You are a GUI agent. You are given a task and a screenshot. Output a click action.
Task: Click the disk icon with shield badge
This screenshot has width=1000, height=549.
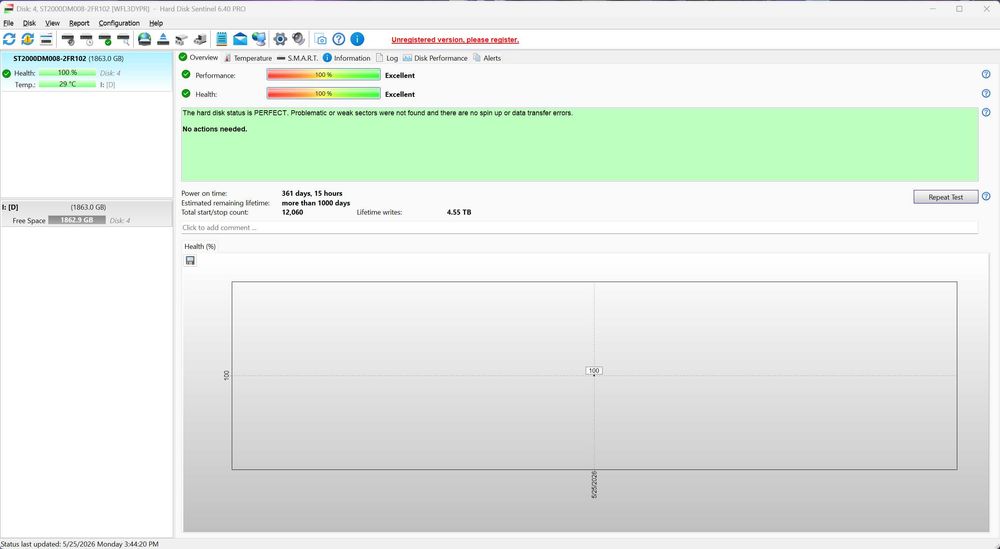(x=68, y=40)
